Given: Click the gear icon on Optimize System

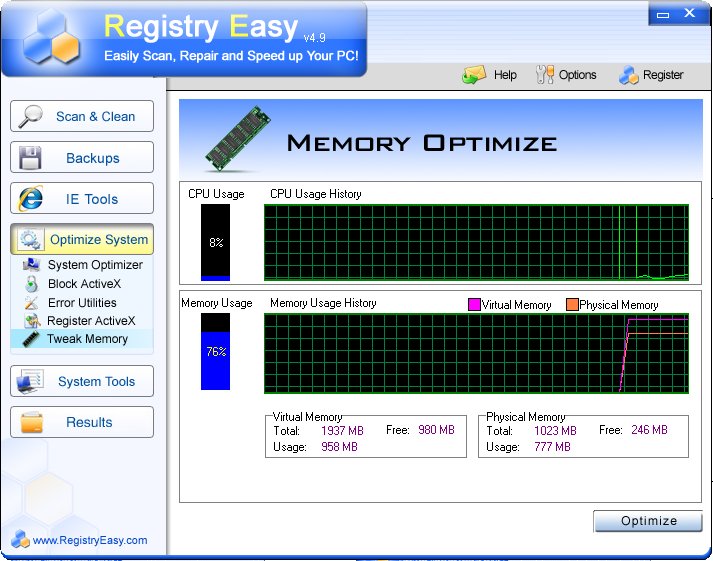Looking at the screenshot, I should coord(30,239).
